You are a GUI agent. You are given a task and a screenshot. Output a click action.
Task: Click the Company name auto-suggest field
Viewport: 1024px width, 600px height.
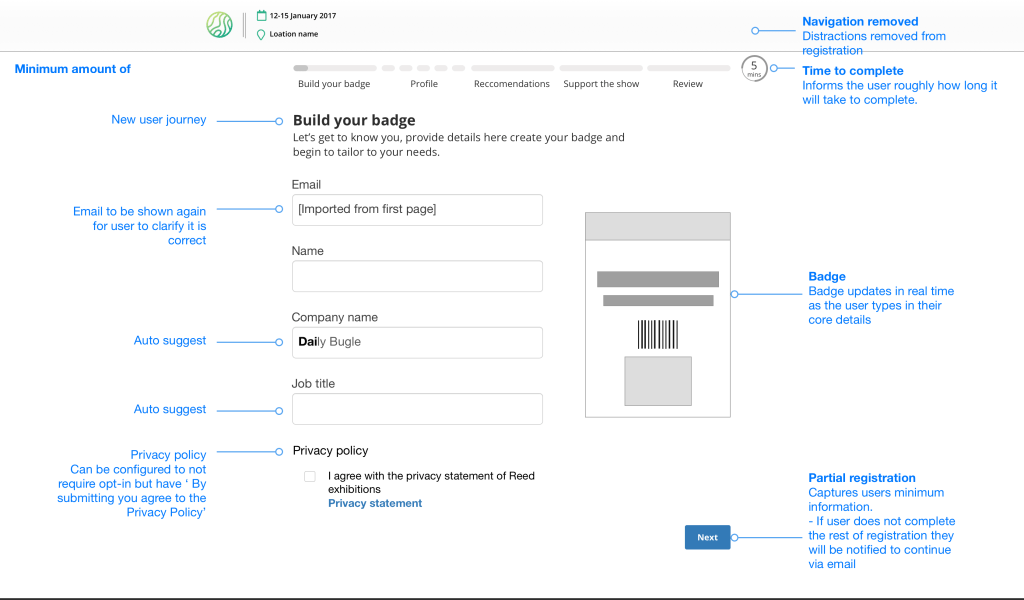417,342
